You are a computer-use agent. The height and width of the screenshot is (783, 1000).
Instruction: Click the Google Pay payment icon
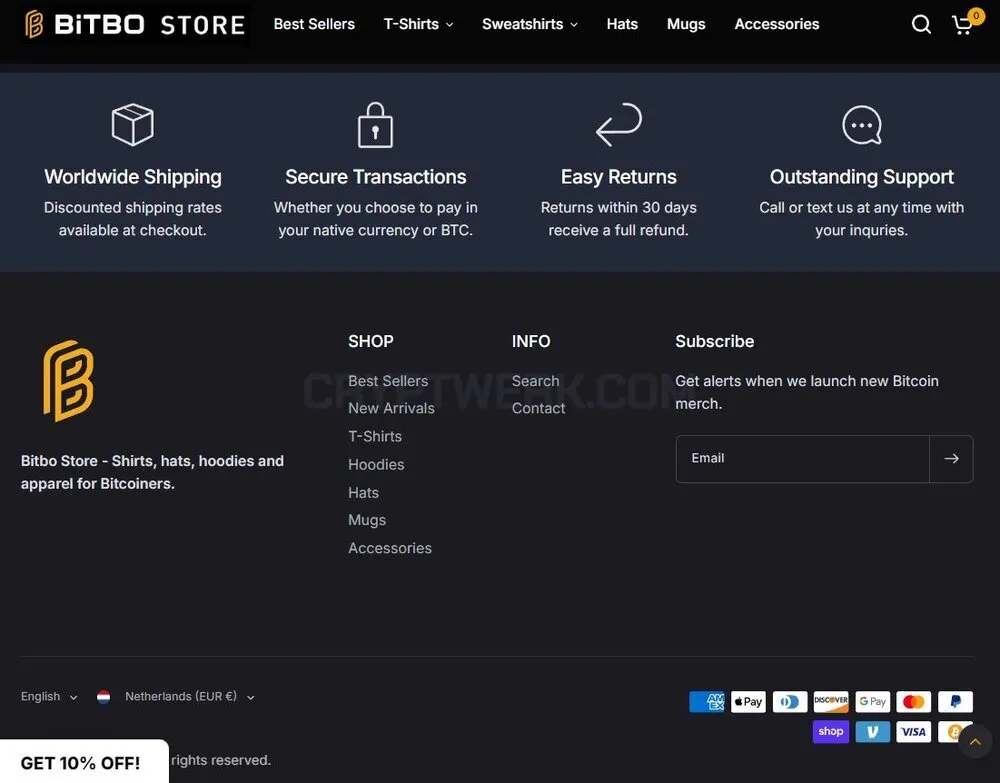click(872, 702)
